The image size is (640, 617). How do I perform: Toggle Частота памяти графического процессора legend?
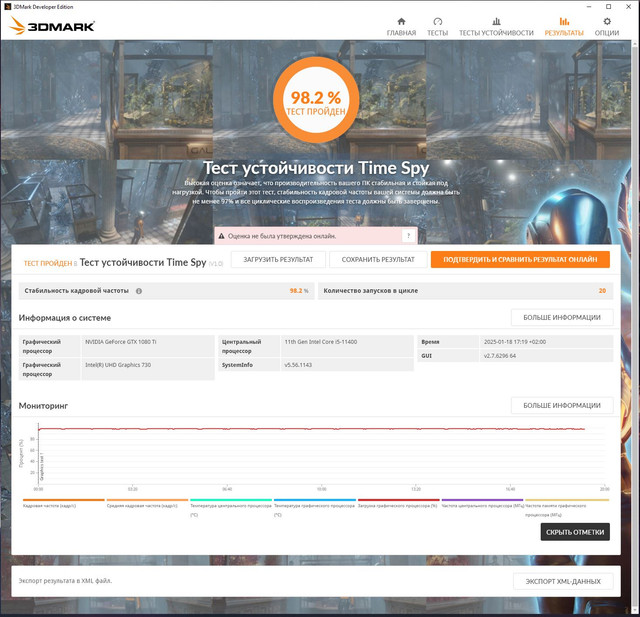pyautogui.click(x=567, y=507)
